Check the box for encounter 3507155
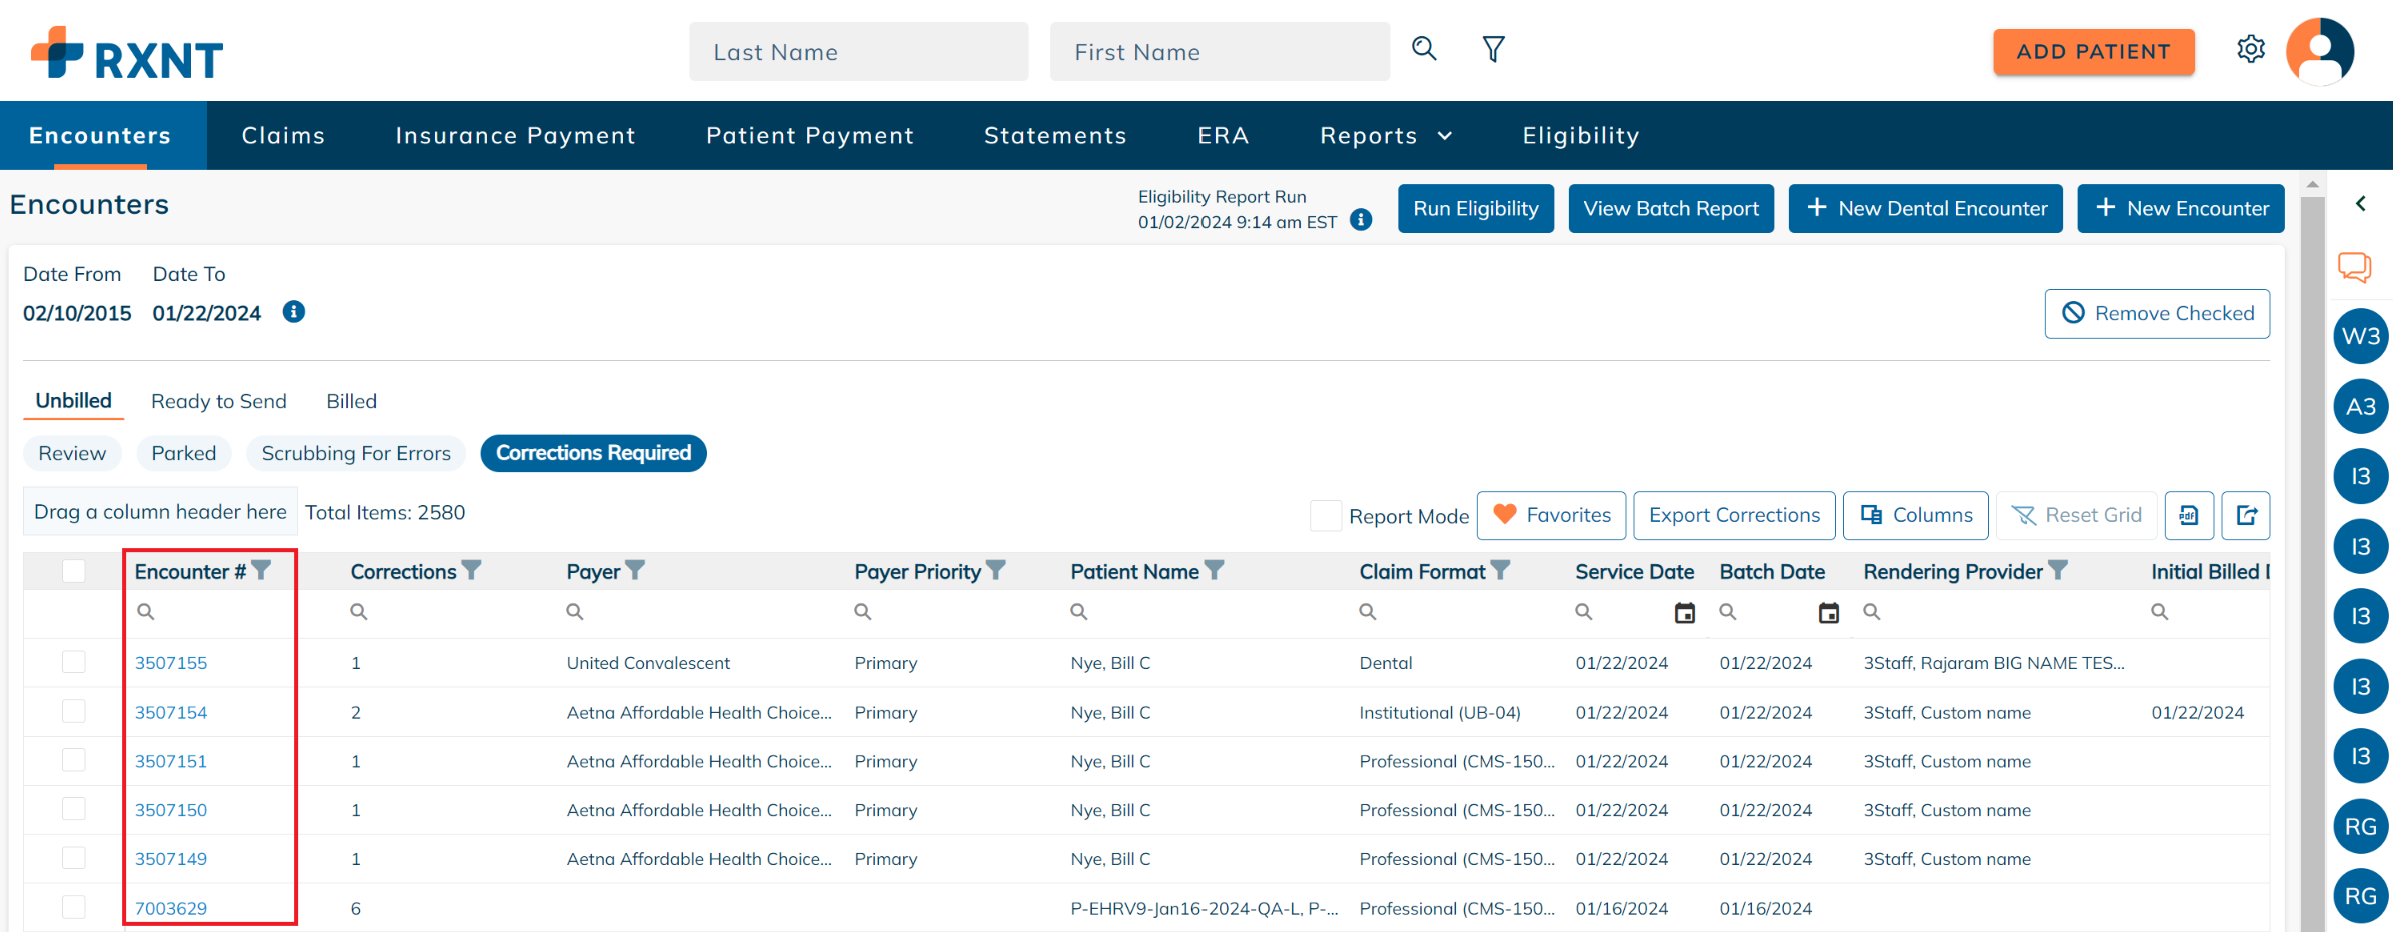The height and width of the screenshot is (932, 2394). (x=74, y=662)
